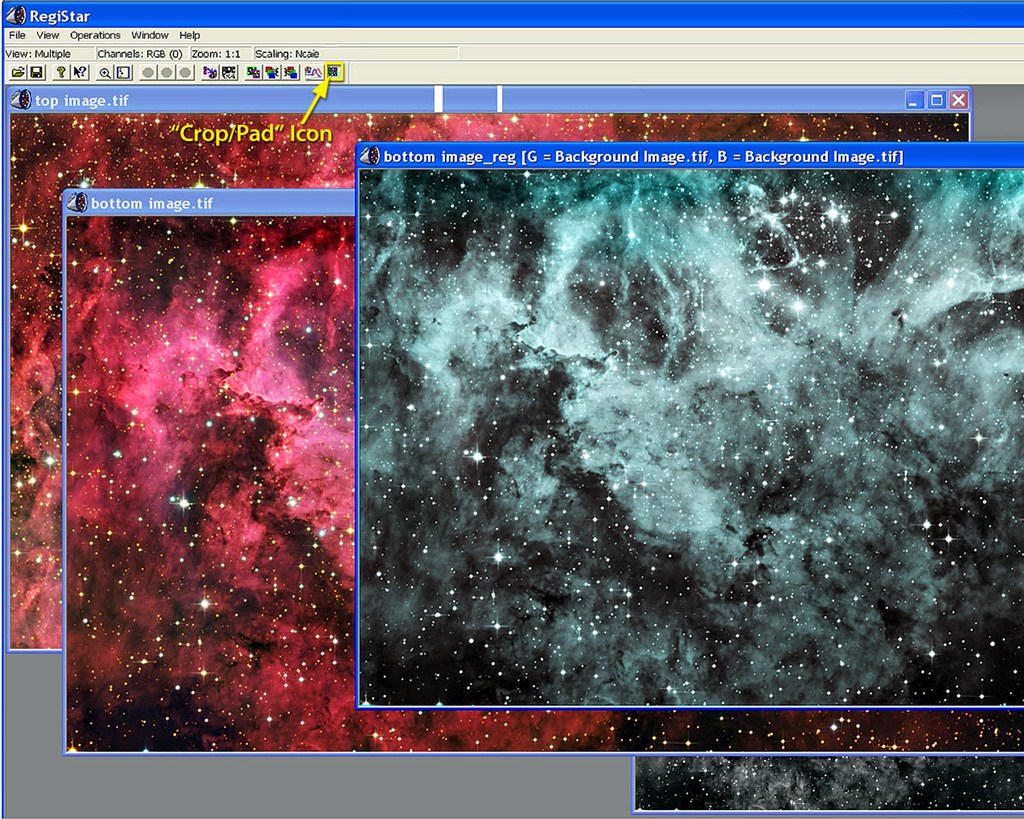1024x819 pixels.
Task: Maximize the top image.tif window
Action: pos(936,100)
